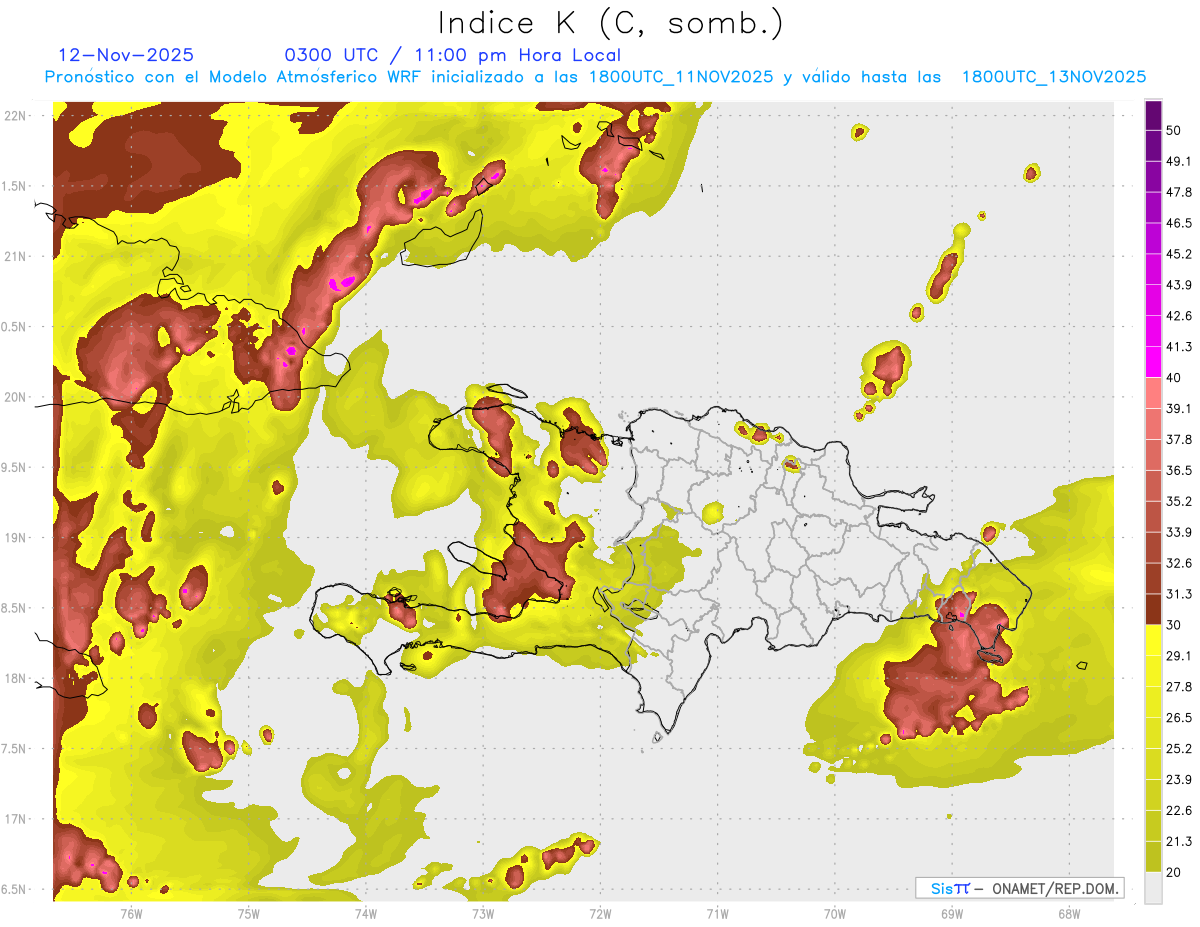Click the legend value '31.3'
The height and width of the screenshot is (927, 1200).
[1179, 594]
